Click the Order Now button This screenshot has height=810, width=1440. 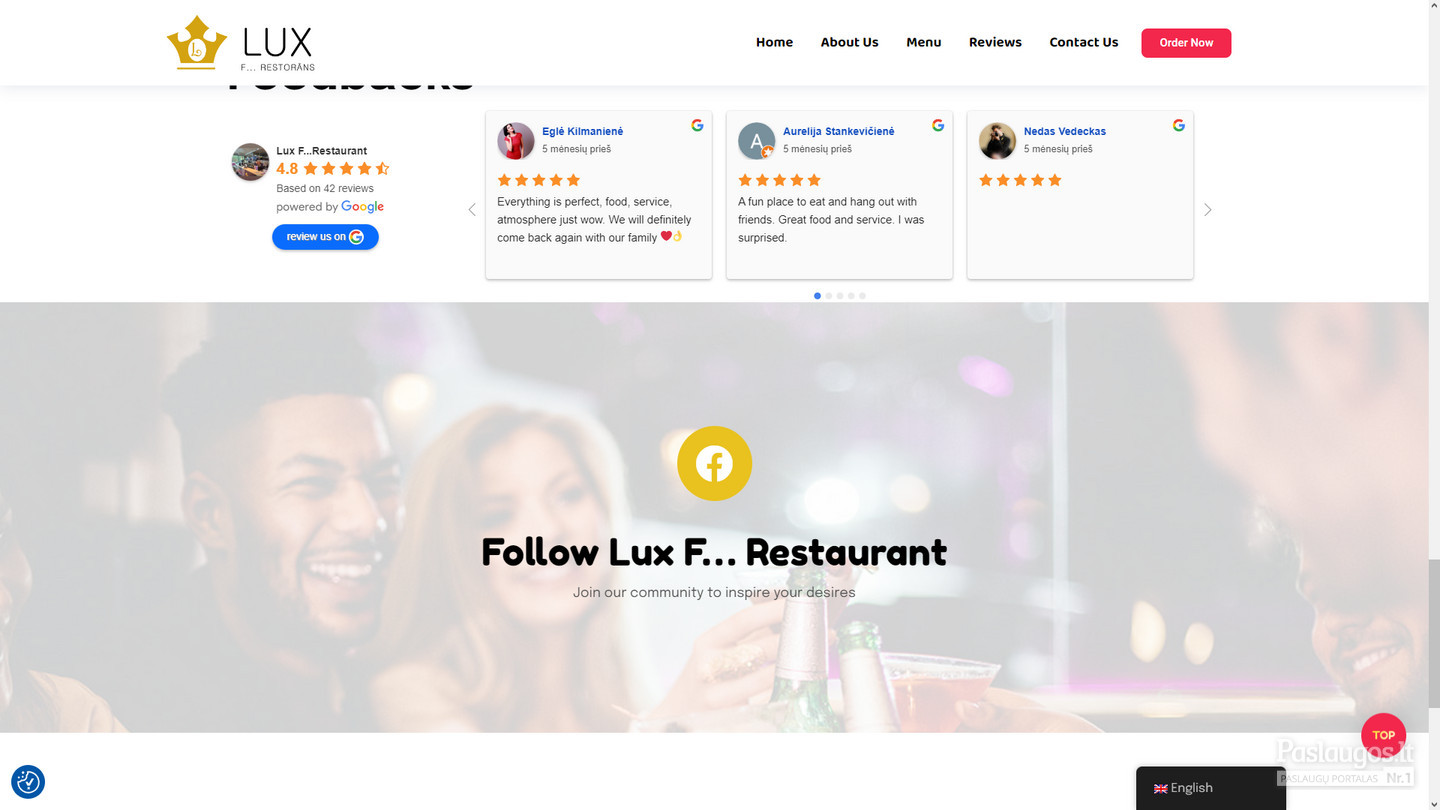pyautogui.click(x=1186, y=43)
